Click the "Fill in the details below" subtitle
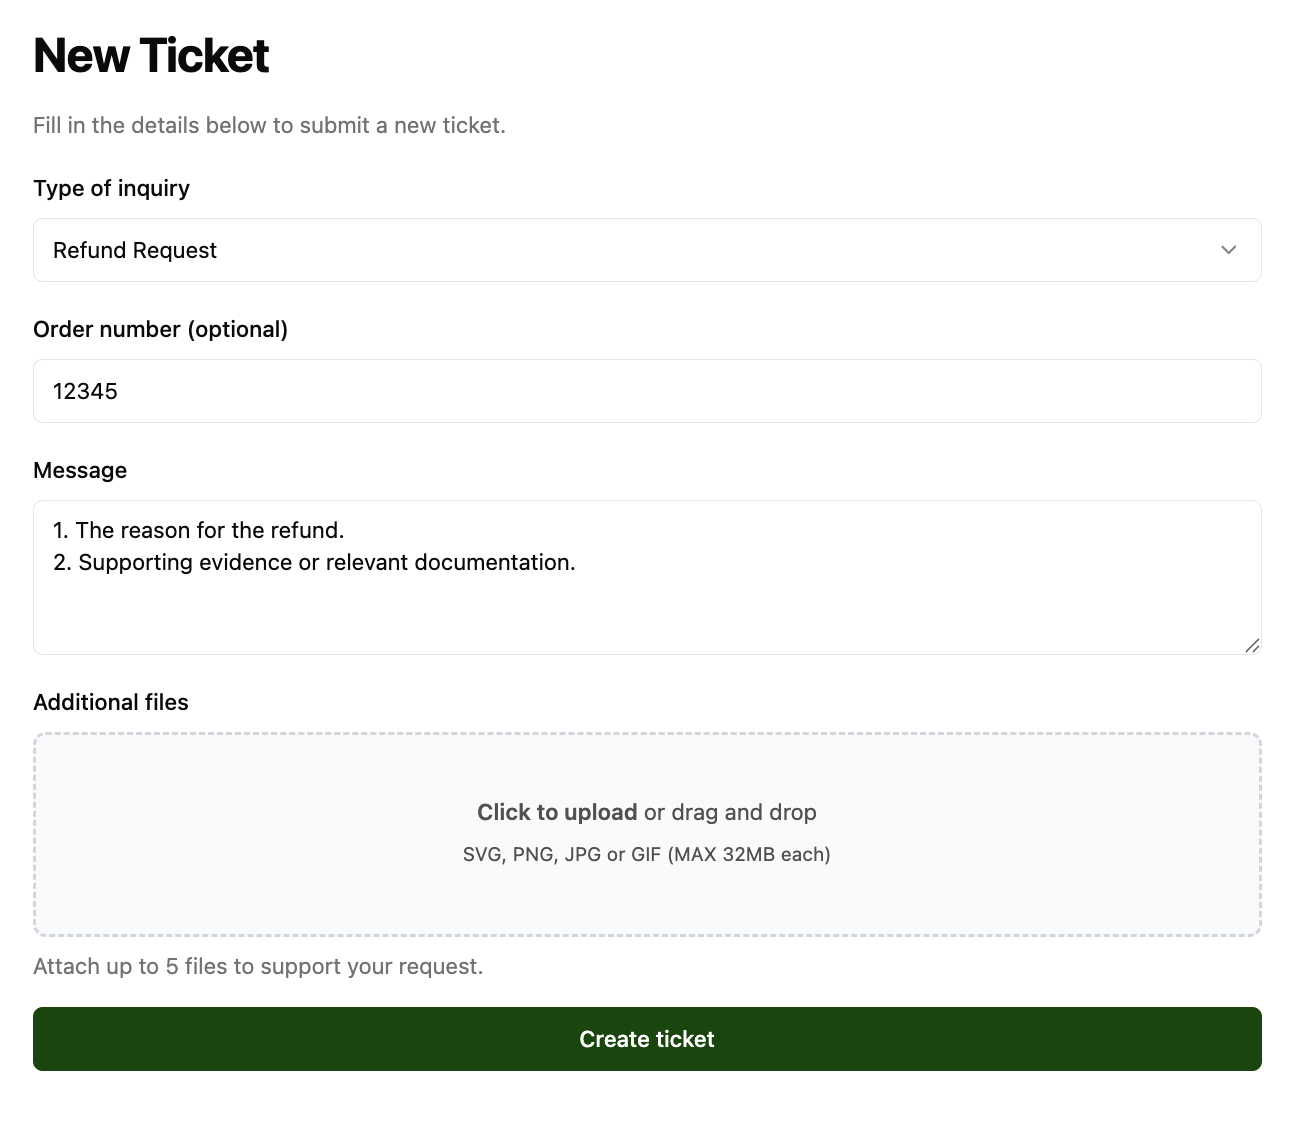 coord(269,125)
